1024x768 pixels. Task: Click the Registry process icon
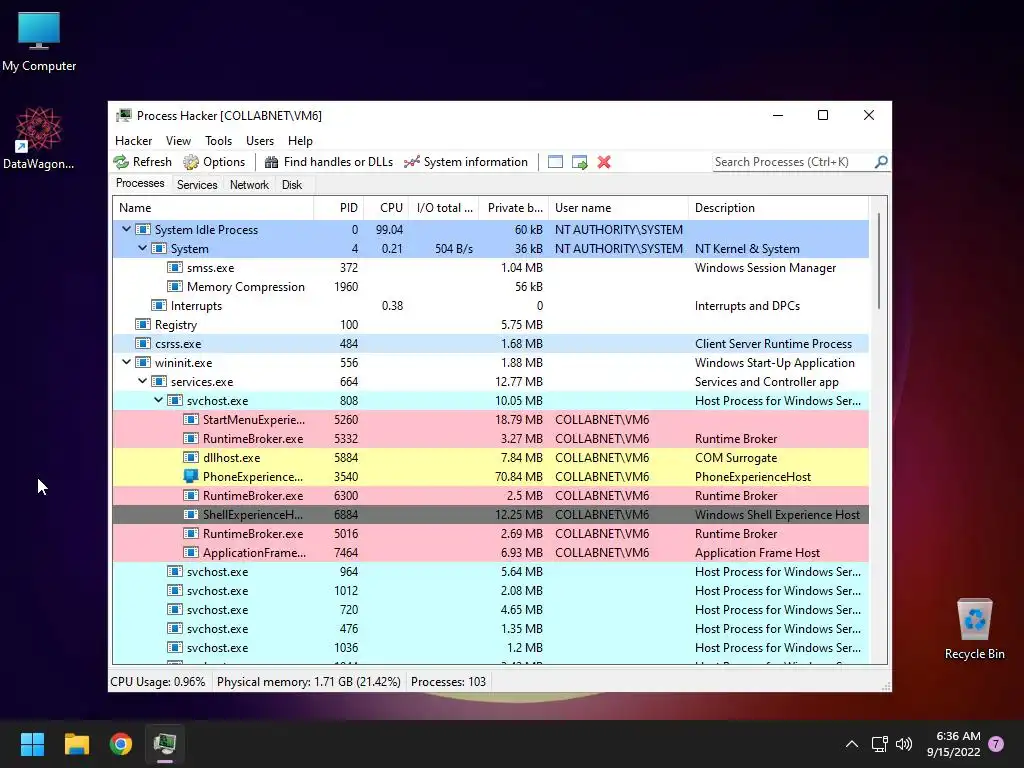click(x=142, y=325)
